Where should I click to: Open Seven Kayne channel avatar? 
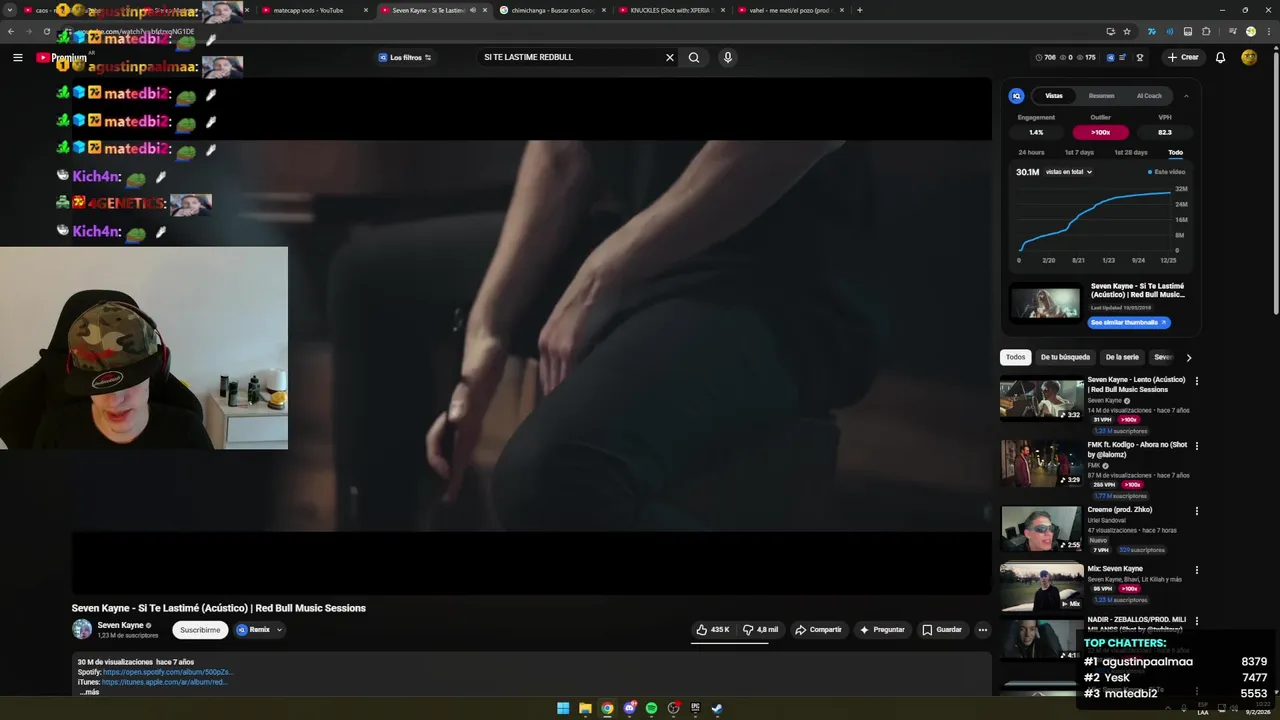coord(82,629)
